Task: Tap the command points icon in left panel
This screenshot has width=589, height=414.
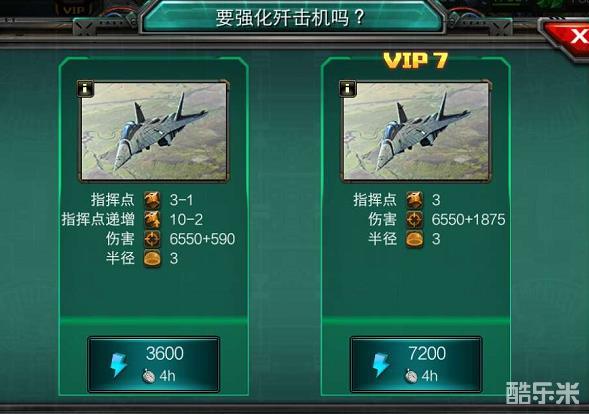Action: pos(152,200)
